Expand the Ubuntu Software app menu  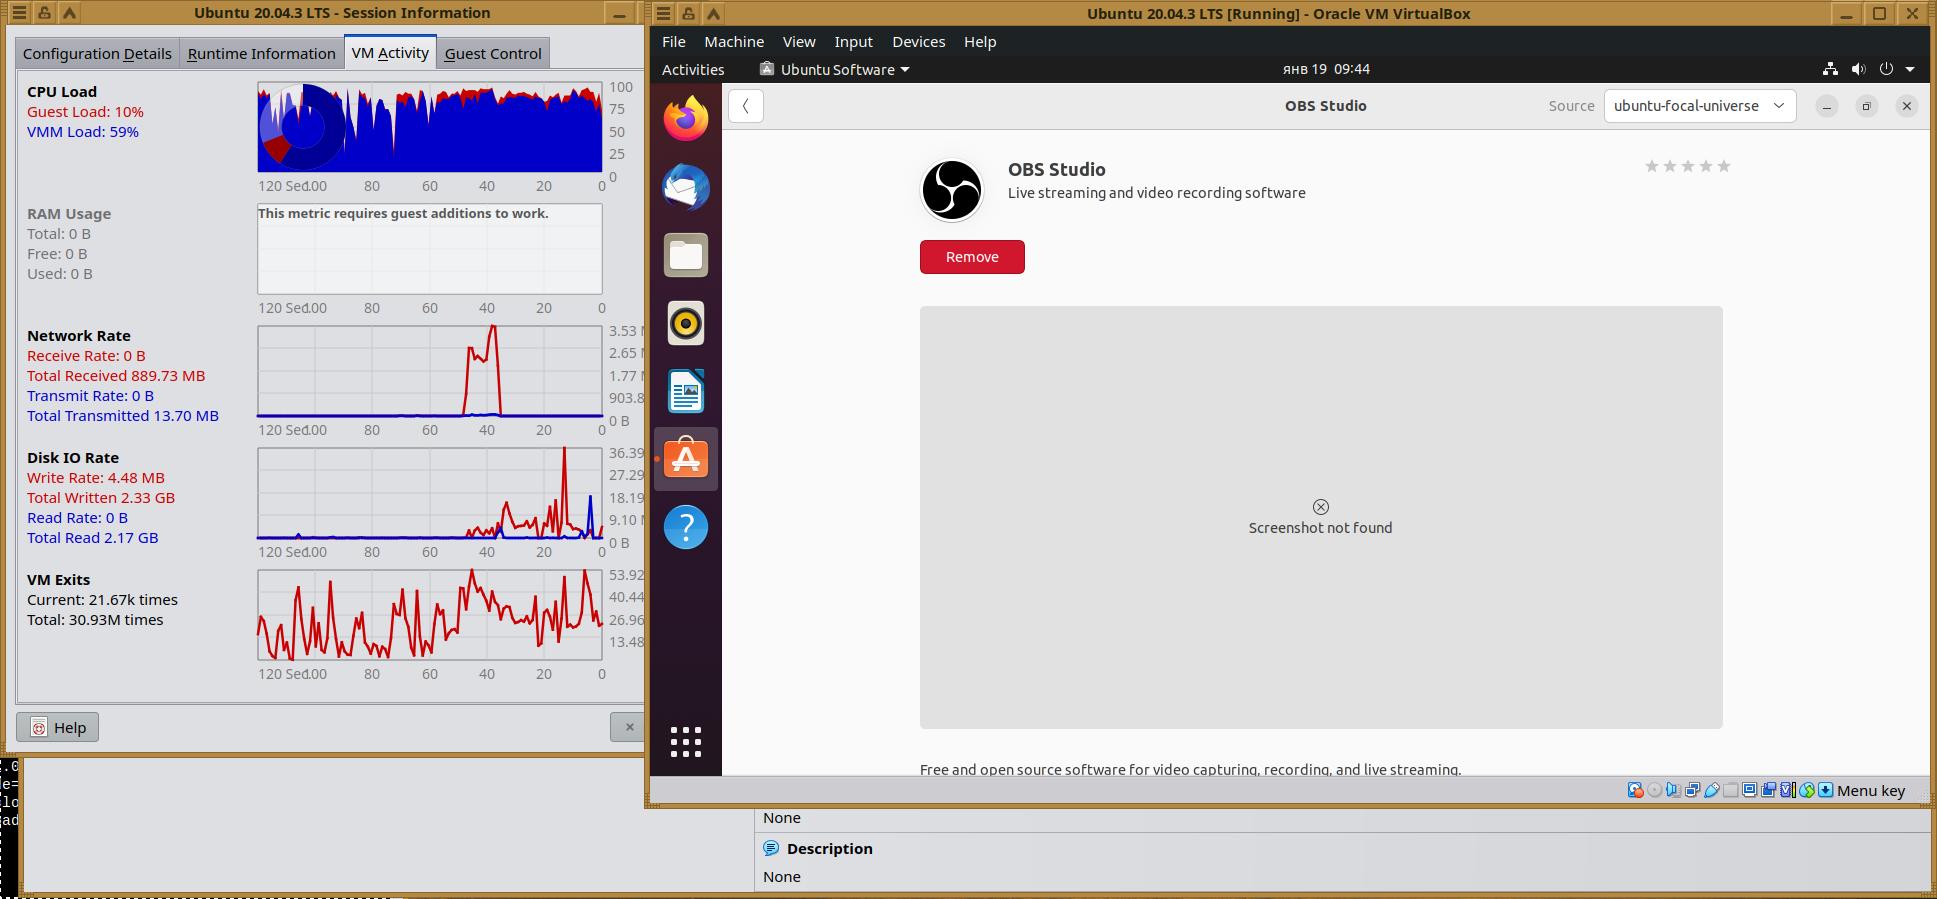[x=835, y=69]
